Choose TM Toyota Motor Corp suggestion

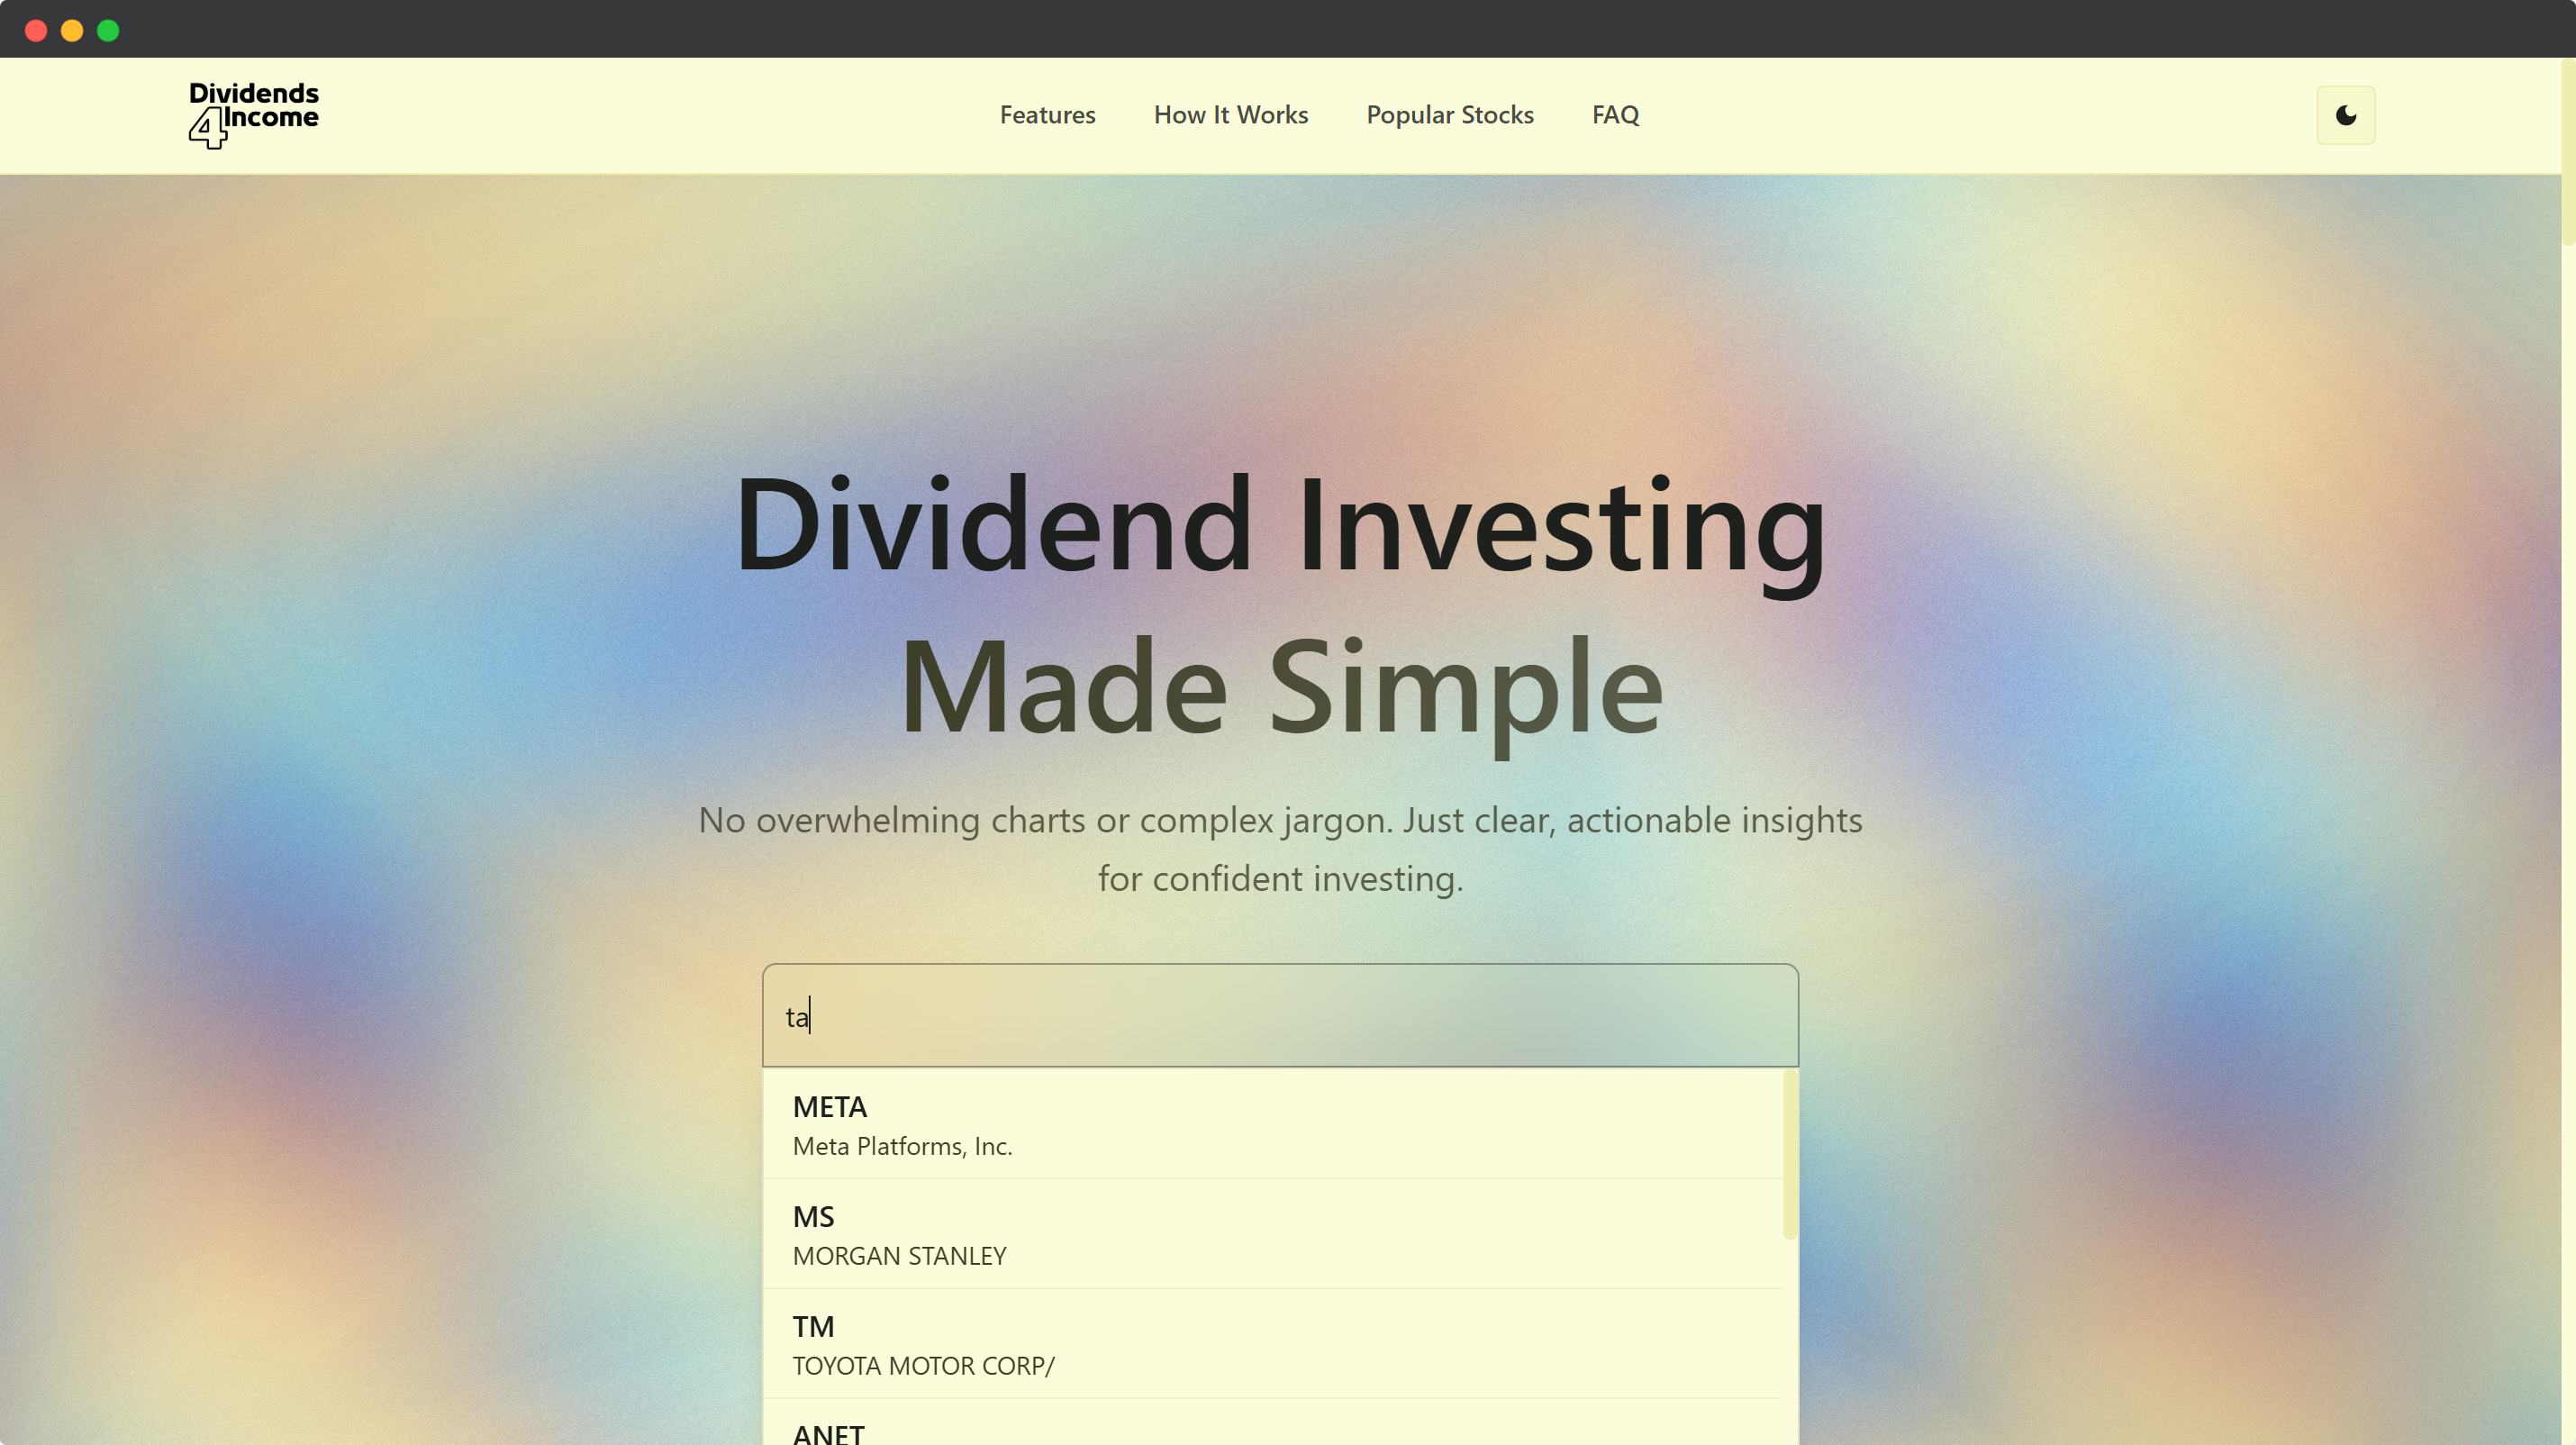(1273, 1344)
